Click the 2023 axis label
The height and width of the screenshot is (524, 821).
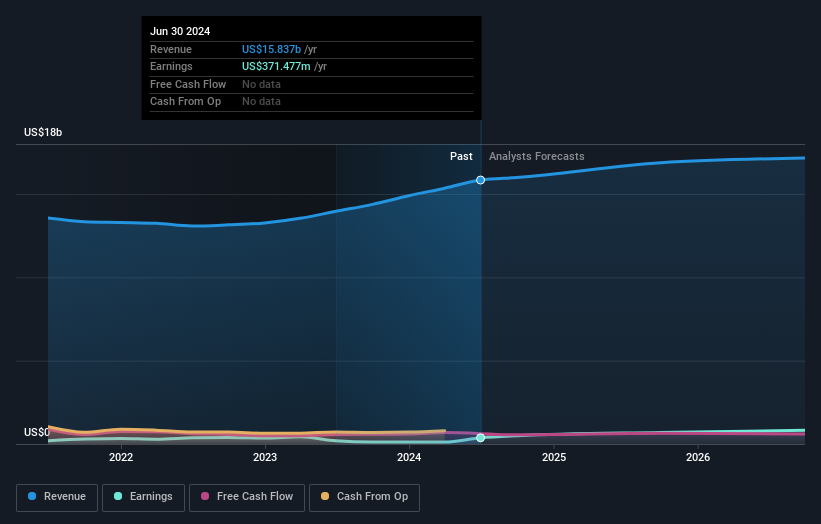click(x=265, y=457)
